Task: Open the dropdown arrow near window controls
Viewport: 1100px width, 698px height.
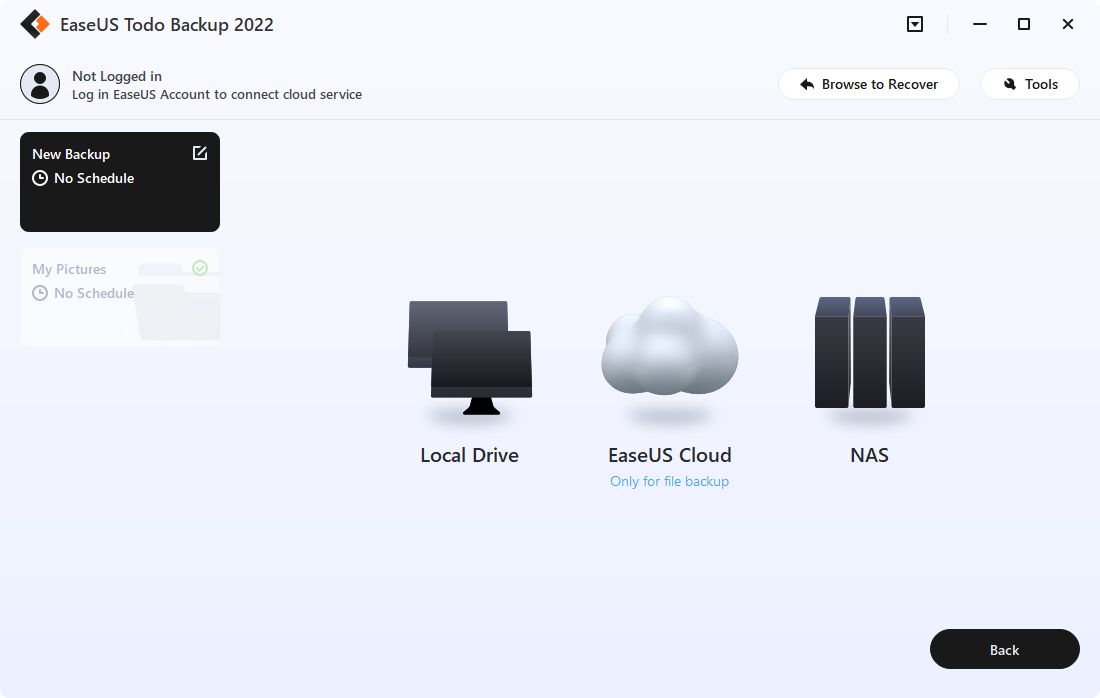Action: tap(914, 23)
